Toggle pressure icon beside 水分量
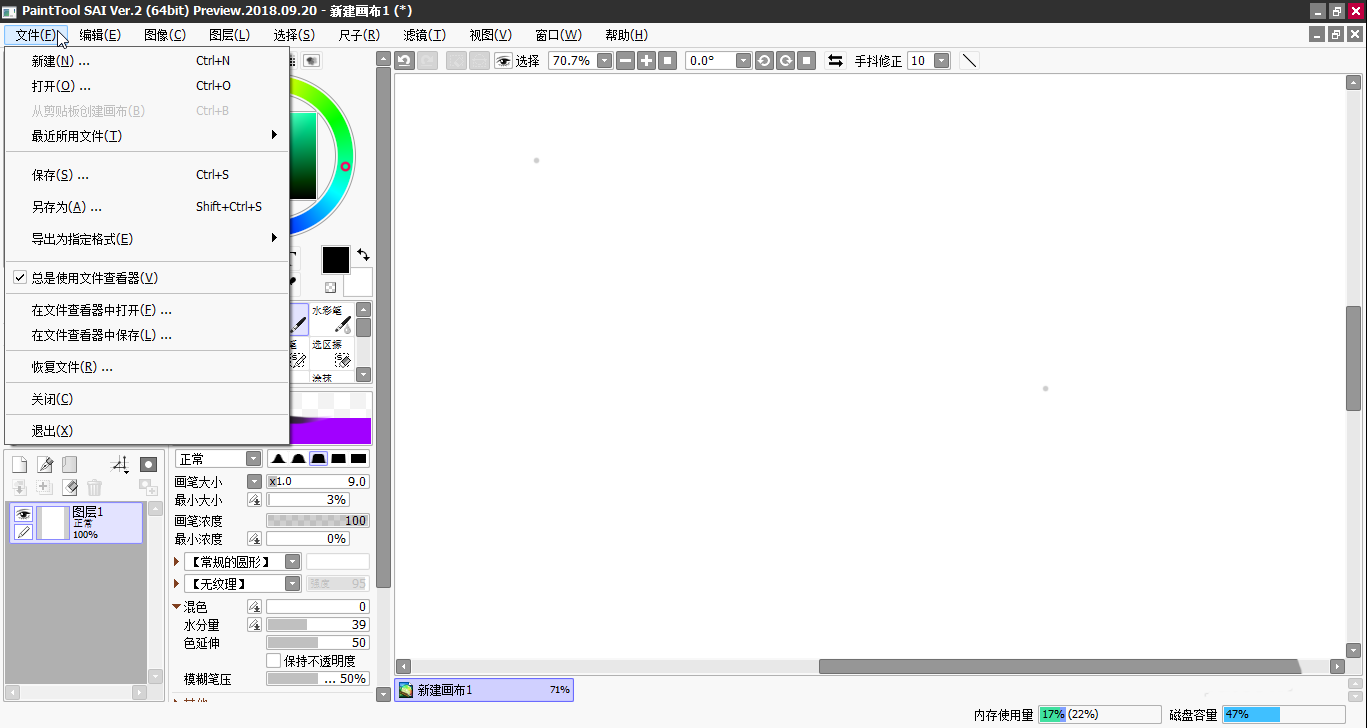1367x728 pixels. point(254,625)
